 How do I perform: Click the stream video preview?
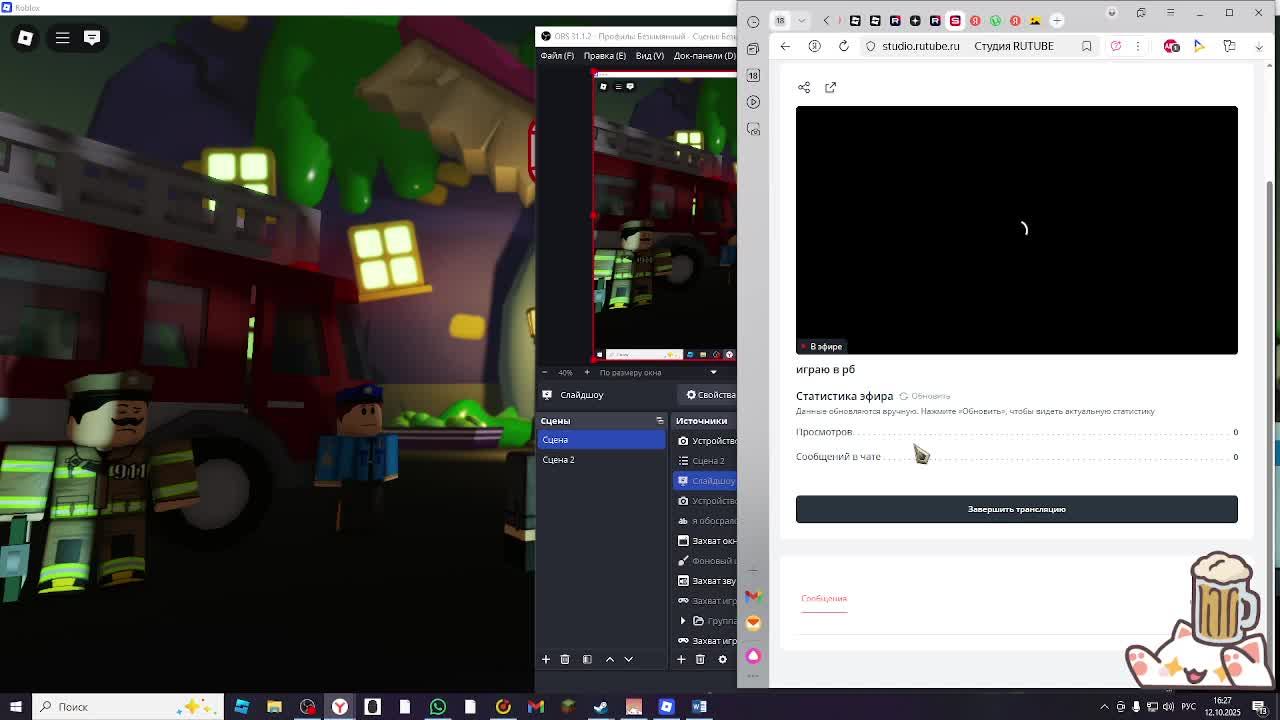(1017, 230)
